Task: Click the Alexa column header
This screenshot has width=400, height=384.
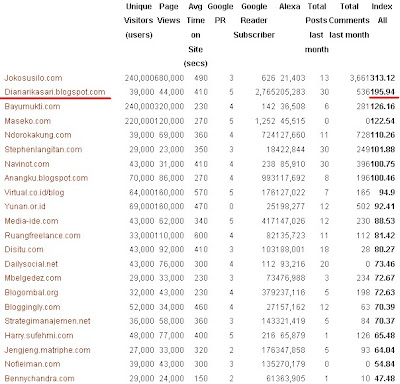Action: coord(290,6)
